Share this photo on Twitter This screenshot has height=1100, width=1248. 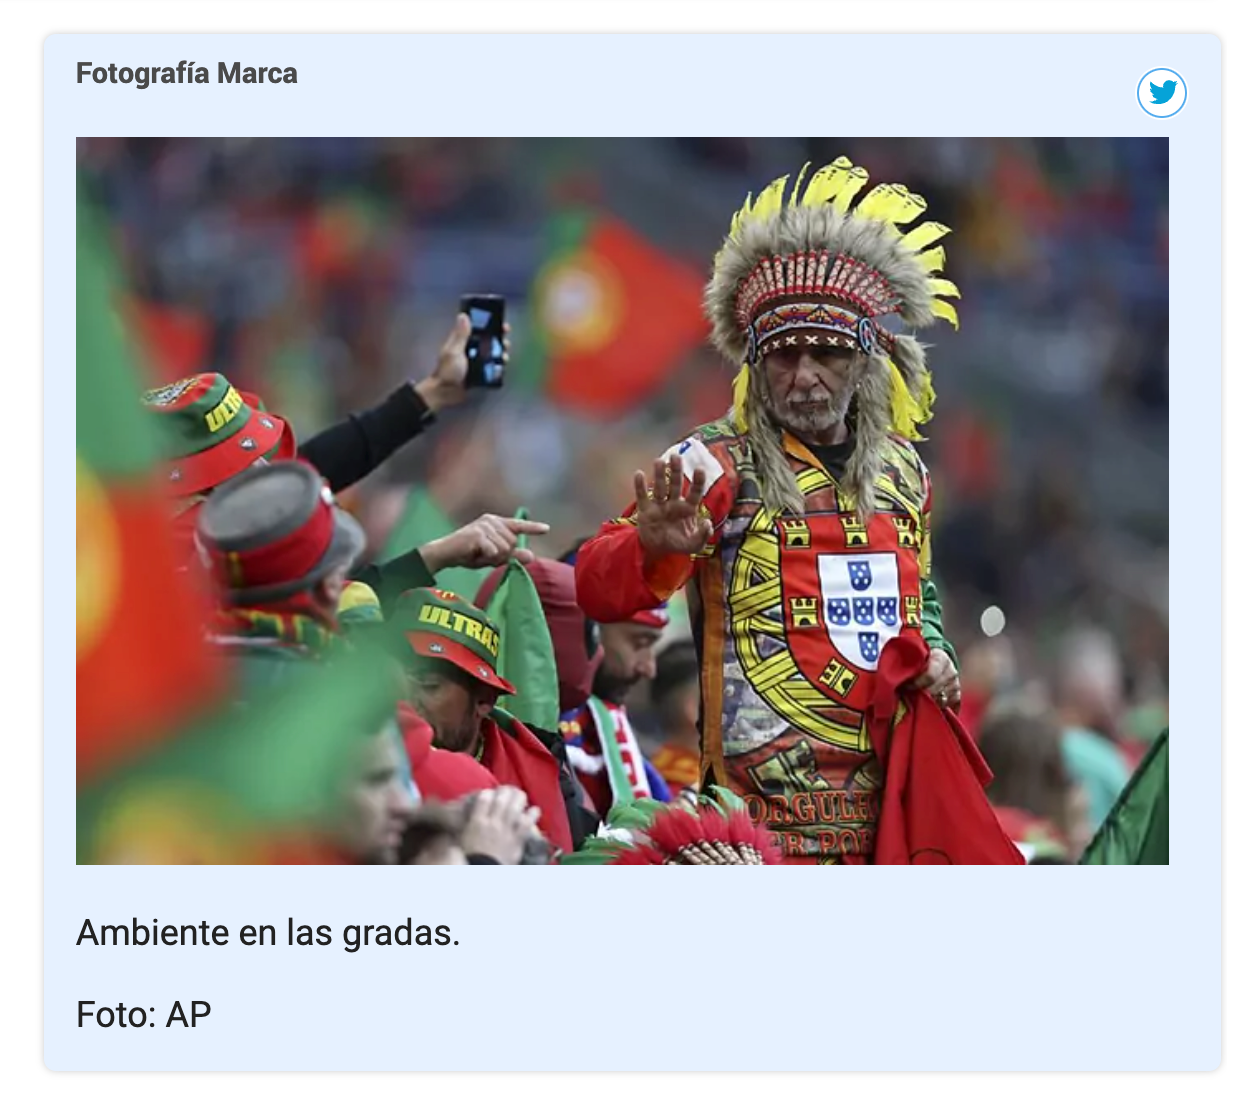coord(1162,93)
